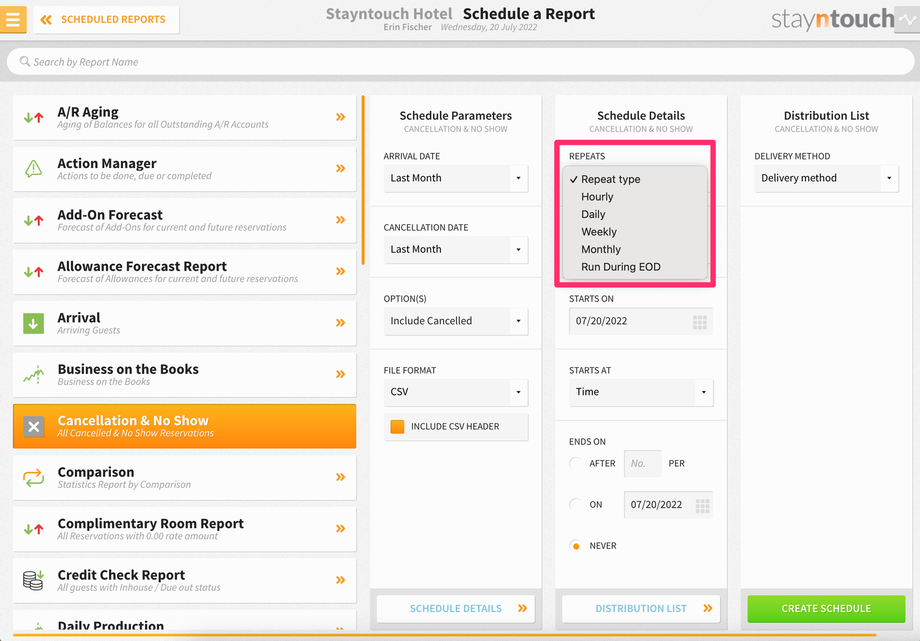Click Distribution List navigation button
The height and width of the screenshot is (641, 920).
pos(641,609)
